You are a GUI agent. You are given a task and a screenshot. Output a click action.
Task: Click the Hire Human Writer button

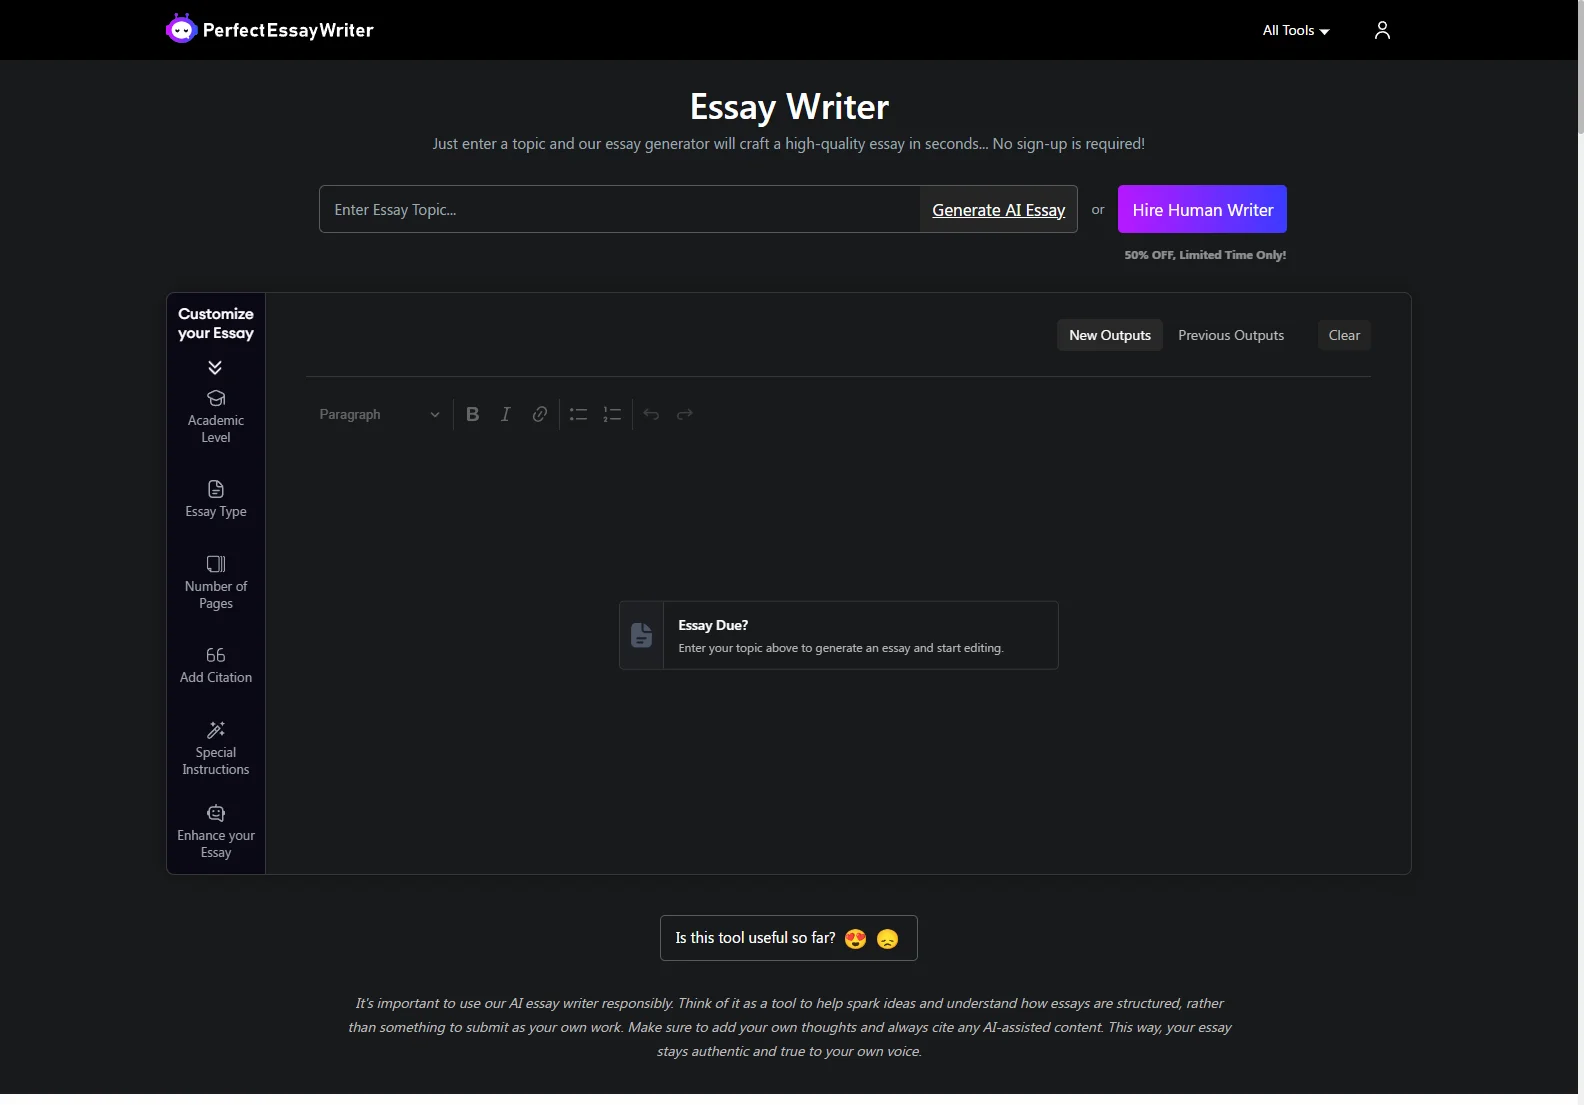pyautogui.click(x=1202, y=209)
